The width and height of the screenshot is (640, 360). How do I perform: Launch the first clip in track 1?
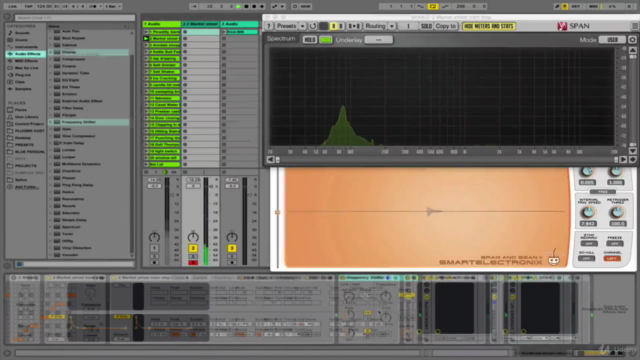point(146,32)
